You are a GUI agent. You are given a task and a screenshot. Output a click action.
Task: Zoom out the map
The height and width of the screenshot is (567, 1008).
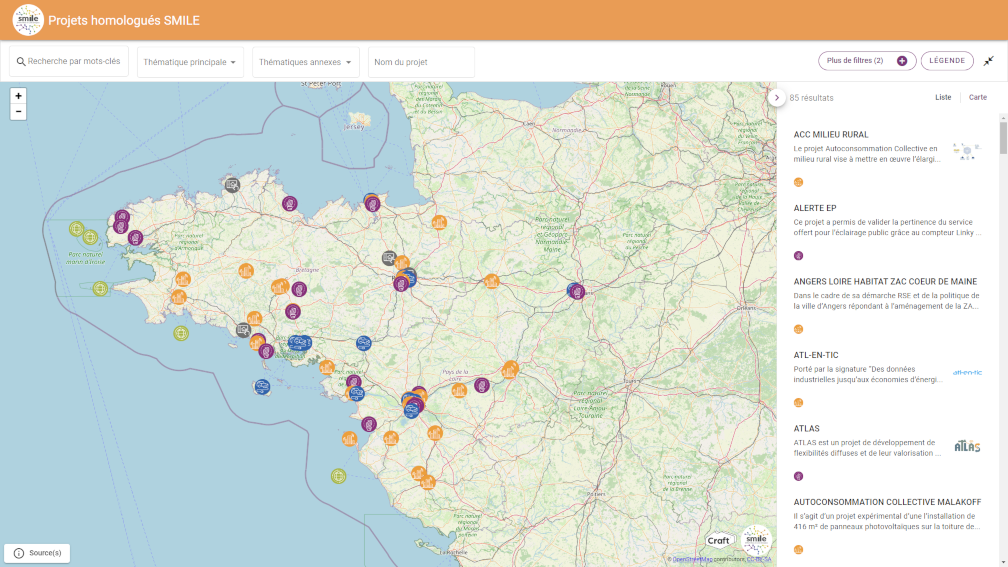(x=19, y=112)
